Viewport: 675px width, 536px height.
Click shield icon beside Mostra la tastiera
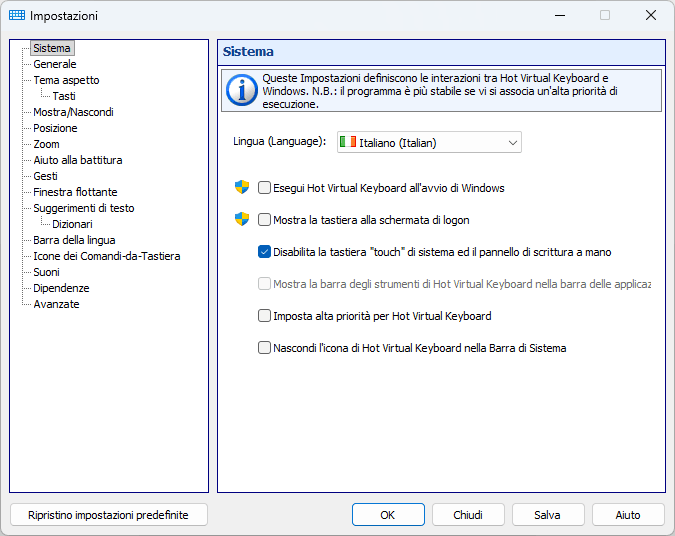242,219
